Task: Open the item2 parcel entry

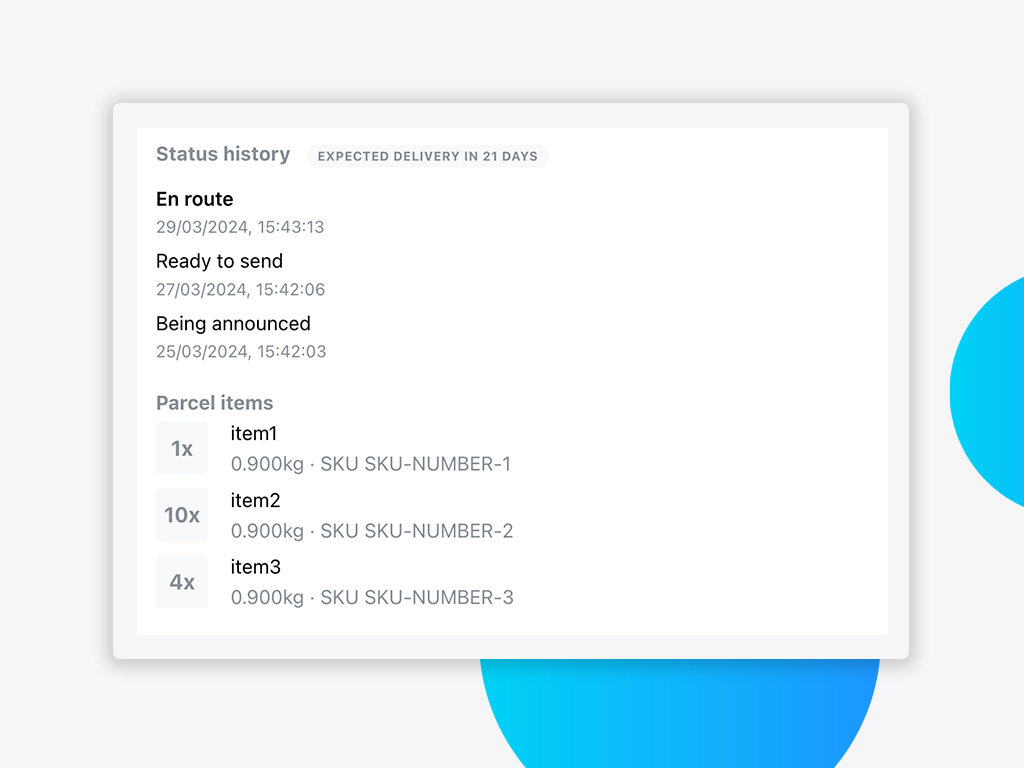Action: click(255, 500)
